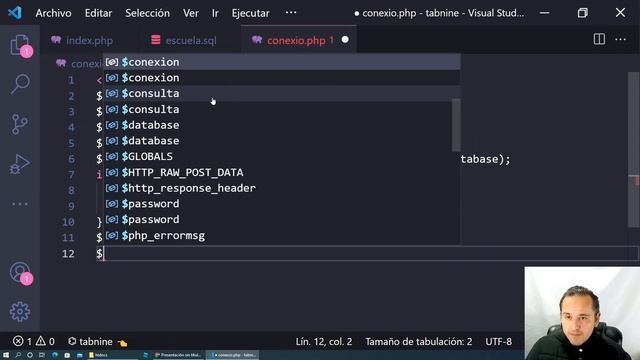
Task: Open the Search view in activity bar
Action: point(20,84)
